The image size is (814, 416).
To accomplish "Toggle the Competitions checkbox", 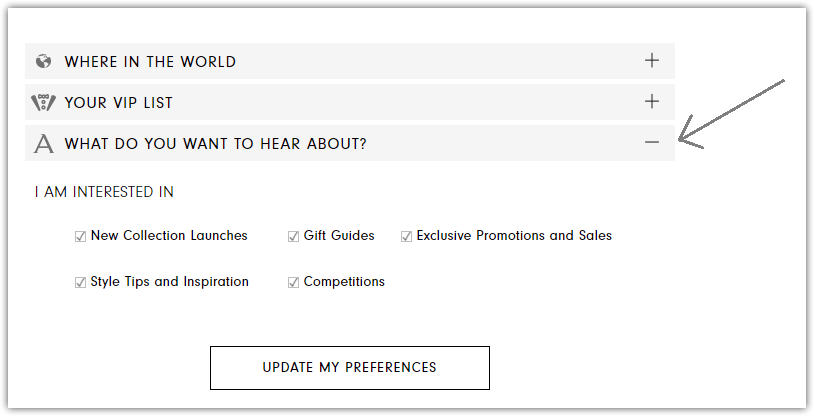I will (294, 283).
